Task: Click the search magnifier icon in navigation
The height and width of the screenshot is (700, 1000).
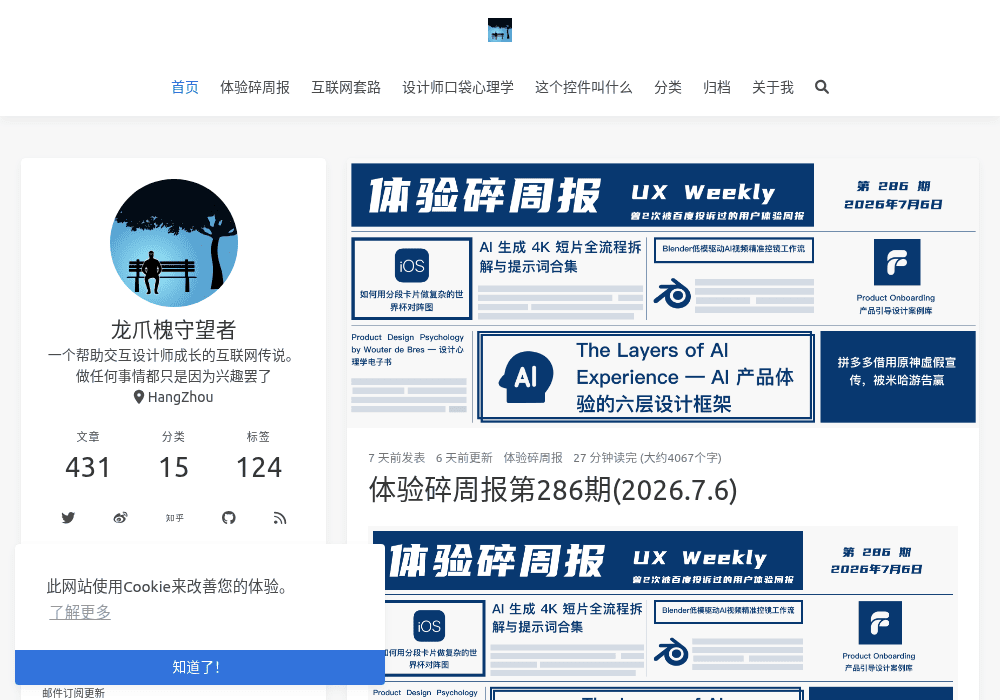Action: pyautogui.click(x=821, y=87)
